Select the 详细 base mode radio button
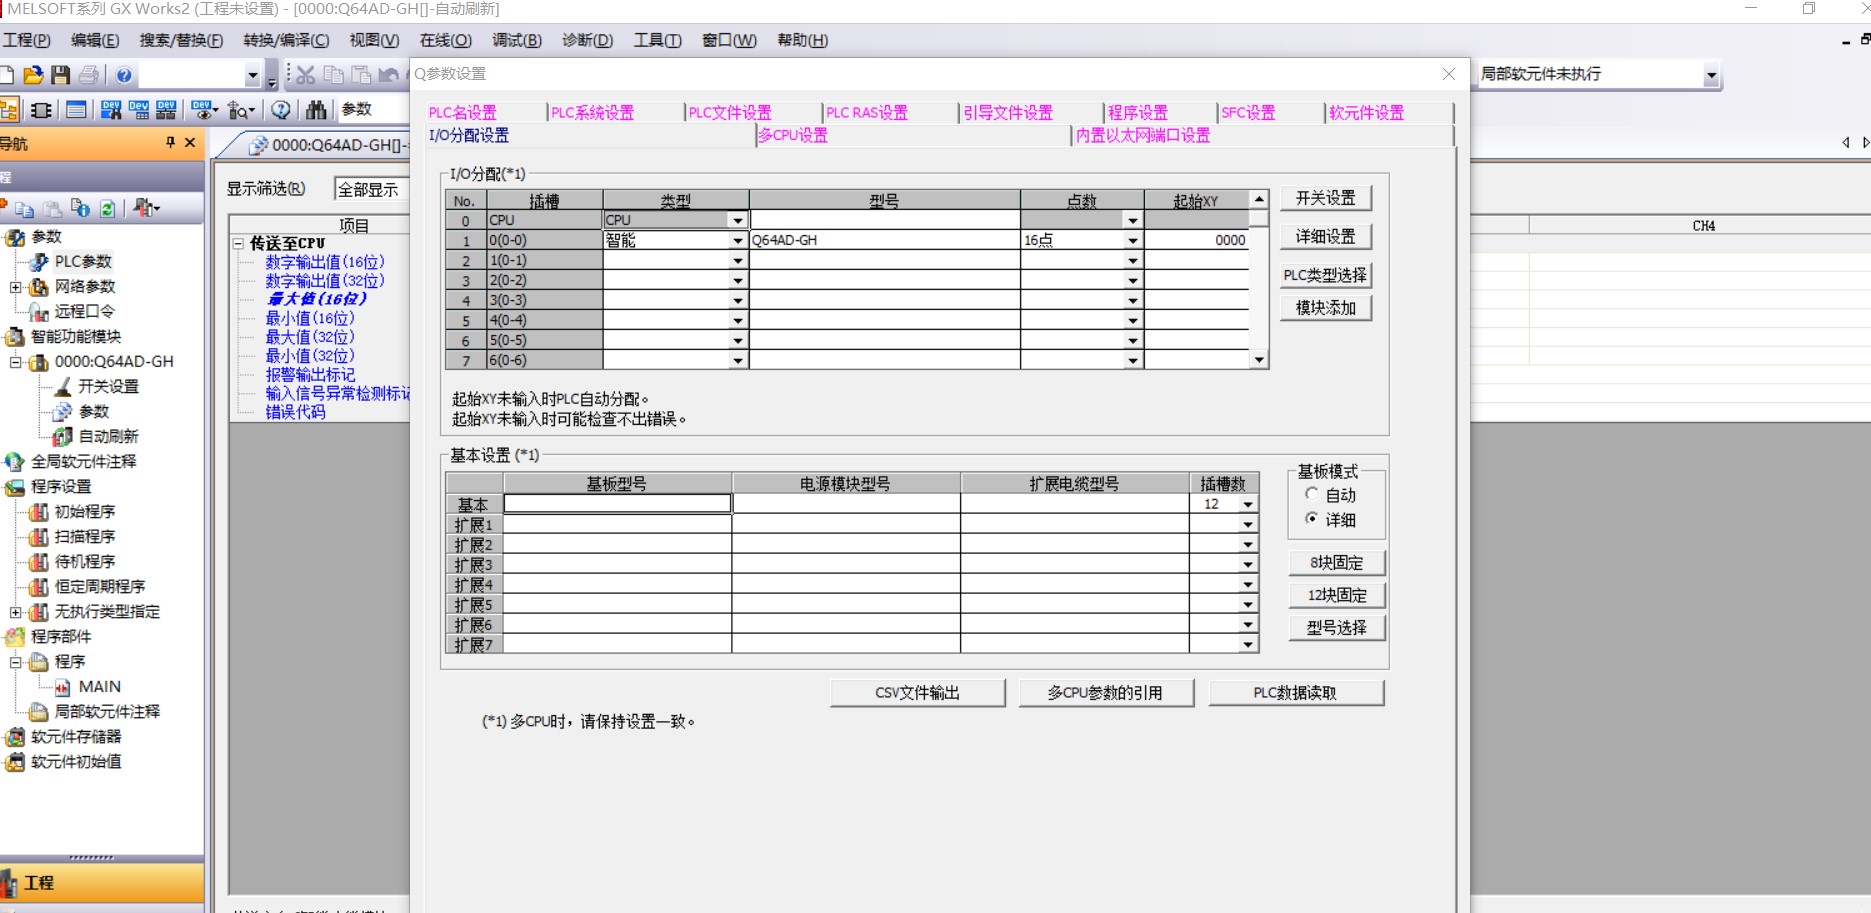This screenshot has width=1871, height=913. coord(1311,519)
